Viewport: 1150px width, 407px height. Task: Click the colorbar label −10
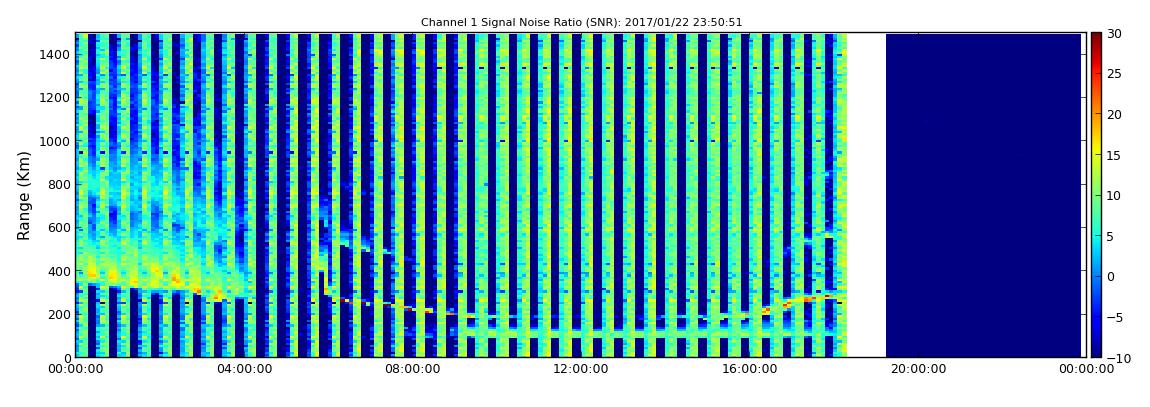pyautogui.click(x=1118, y=358)
